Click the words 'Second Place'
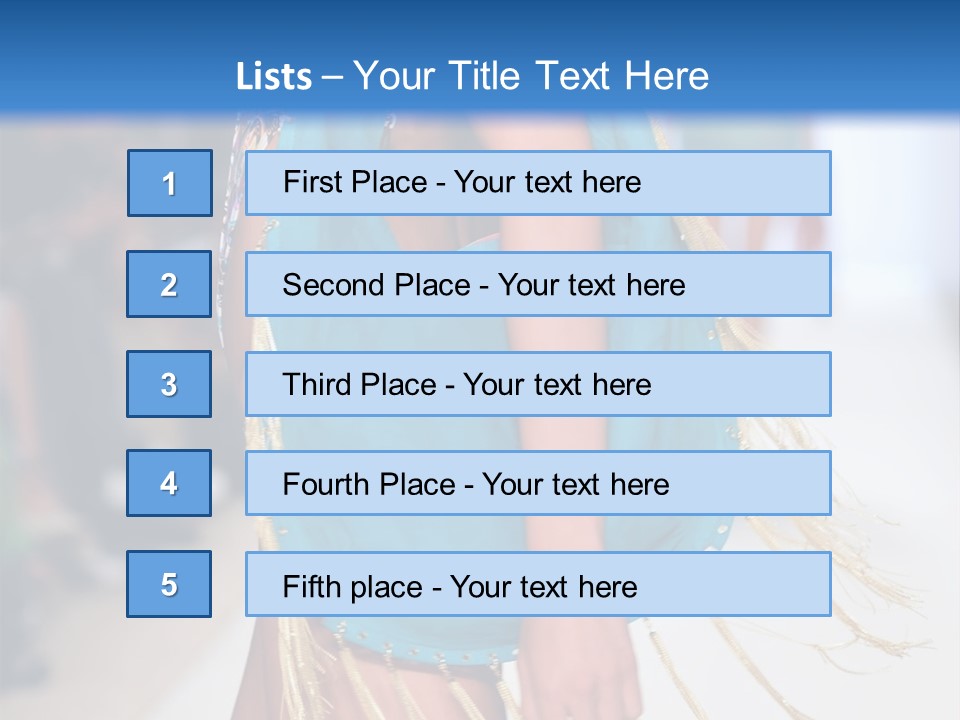Screen dimensions: 960x720 [x=376, y=285]
